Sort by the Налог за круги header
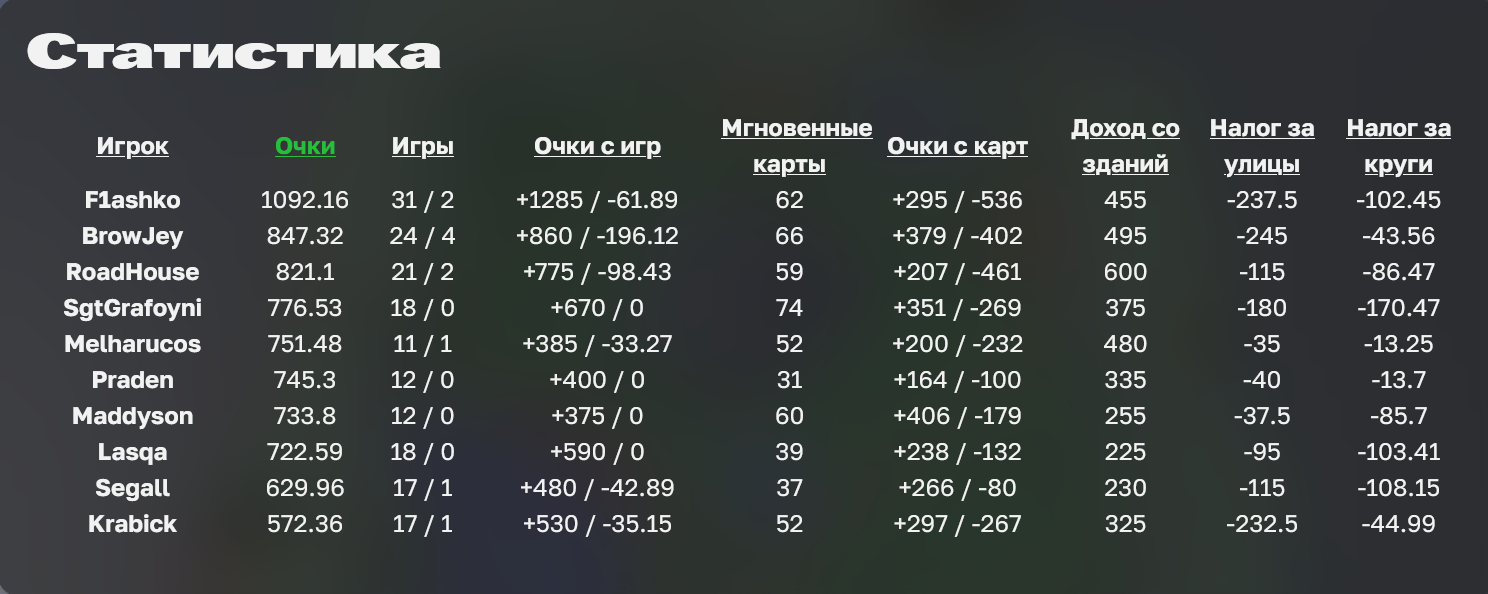1488x594 pixels. click(1399, 146)
